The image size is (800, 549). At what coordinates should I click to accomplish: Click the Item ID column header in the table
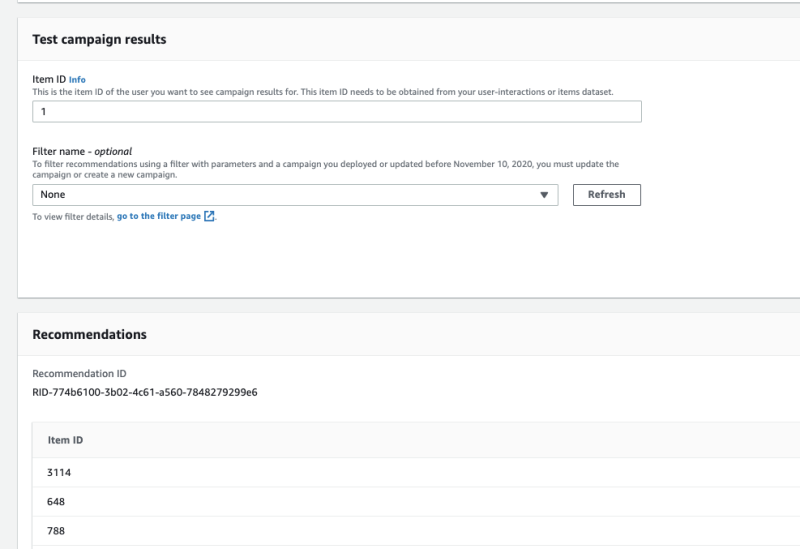pos(65,440)
